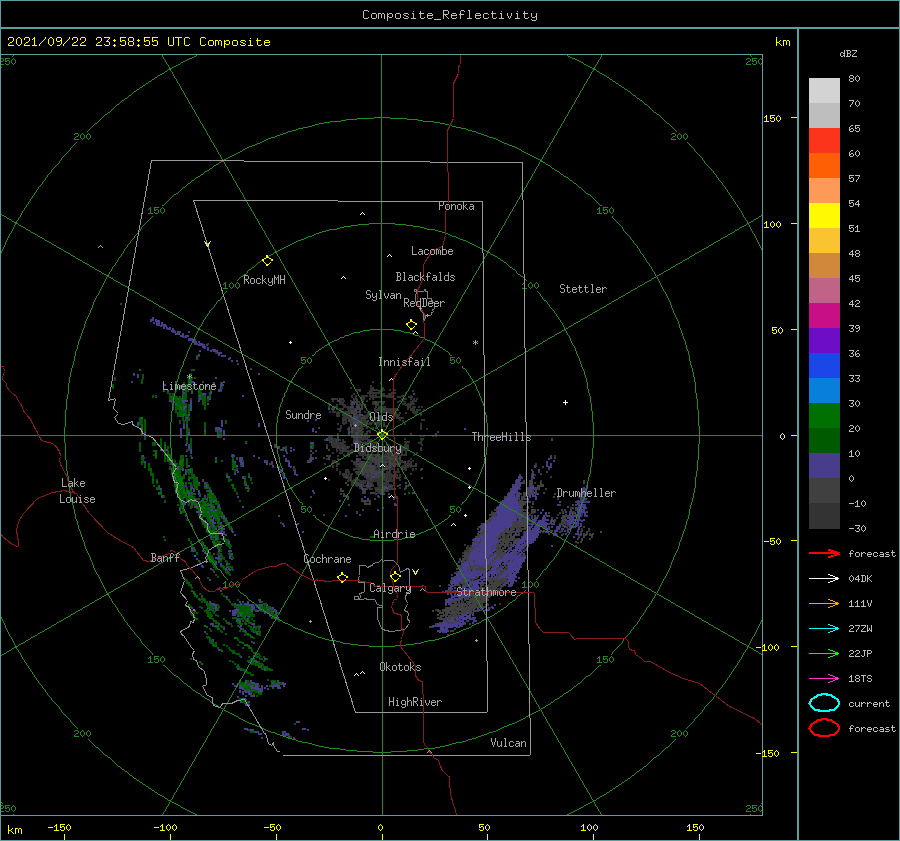Select the yellow diamond marker below Cochrane
Viewport: 900px width, 841px height.
coord(342,577)
